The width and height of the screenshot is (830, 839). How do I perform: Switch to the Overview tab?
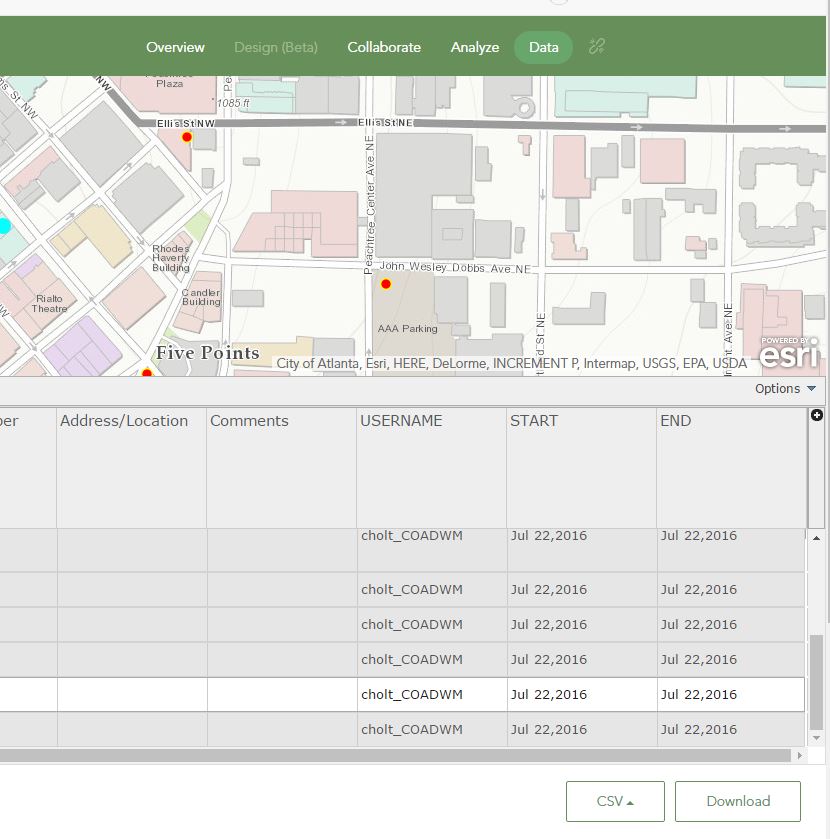tap(175, 47)
